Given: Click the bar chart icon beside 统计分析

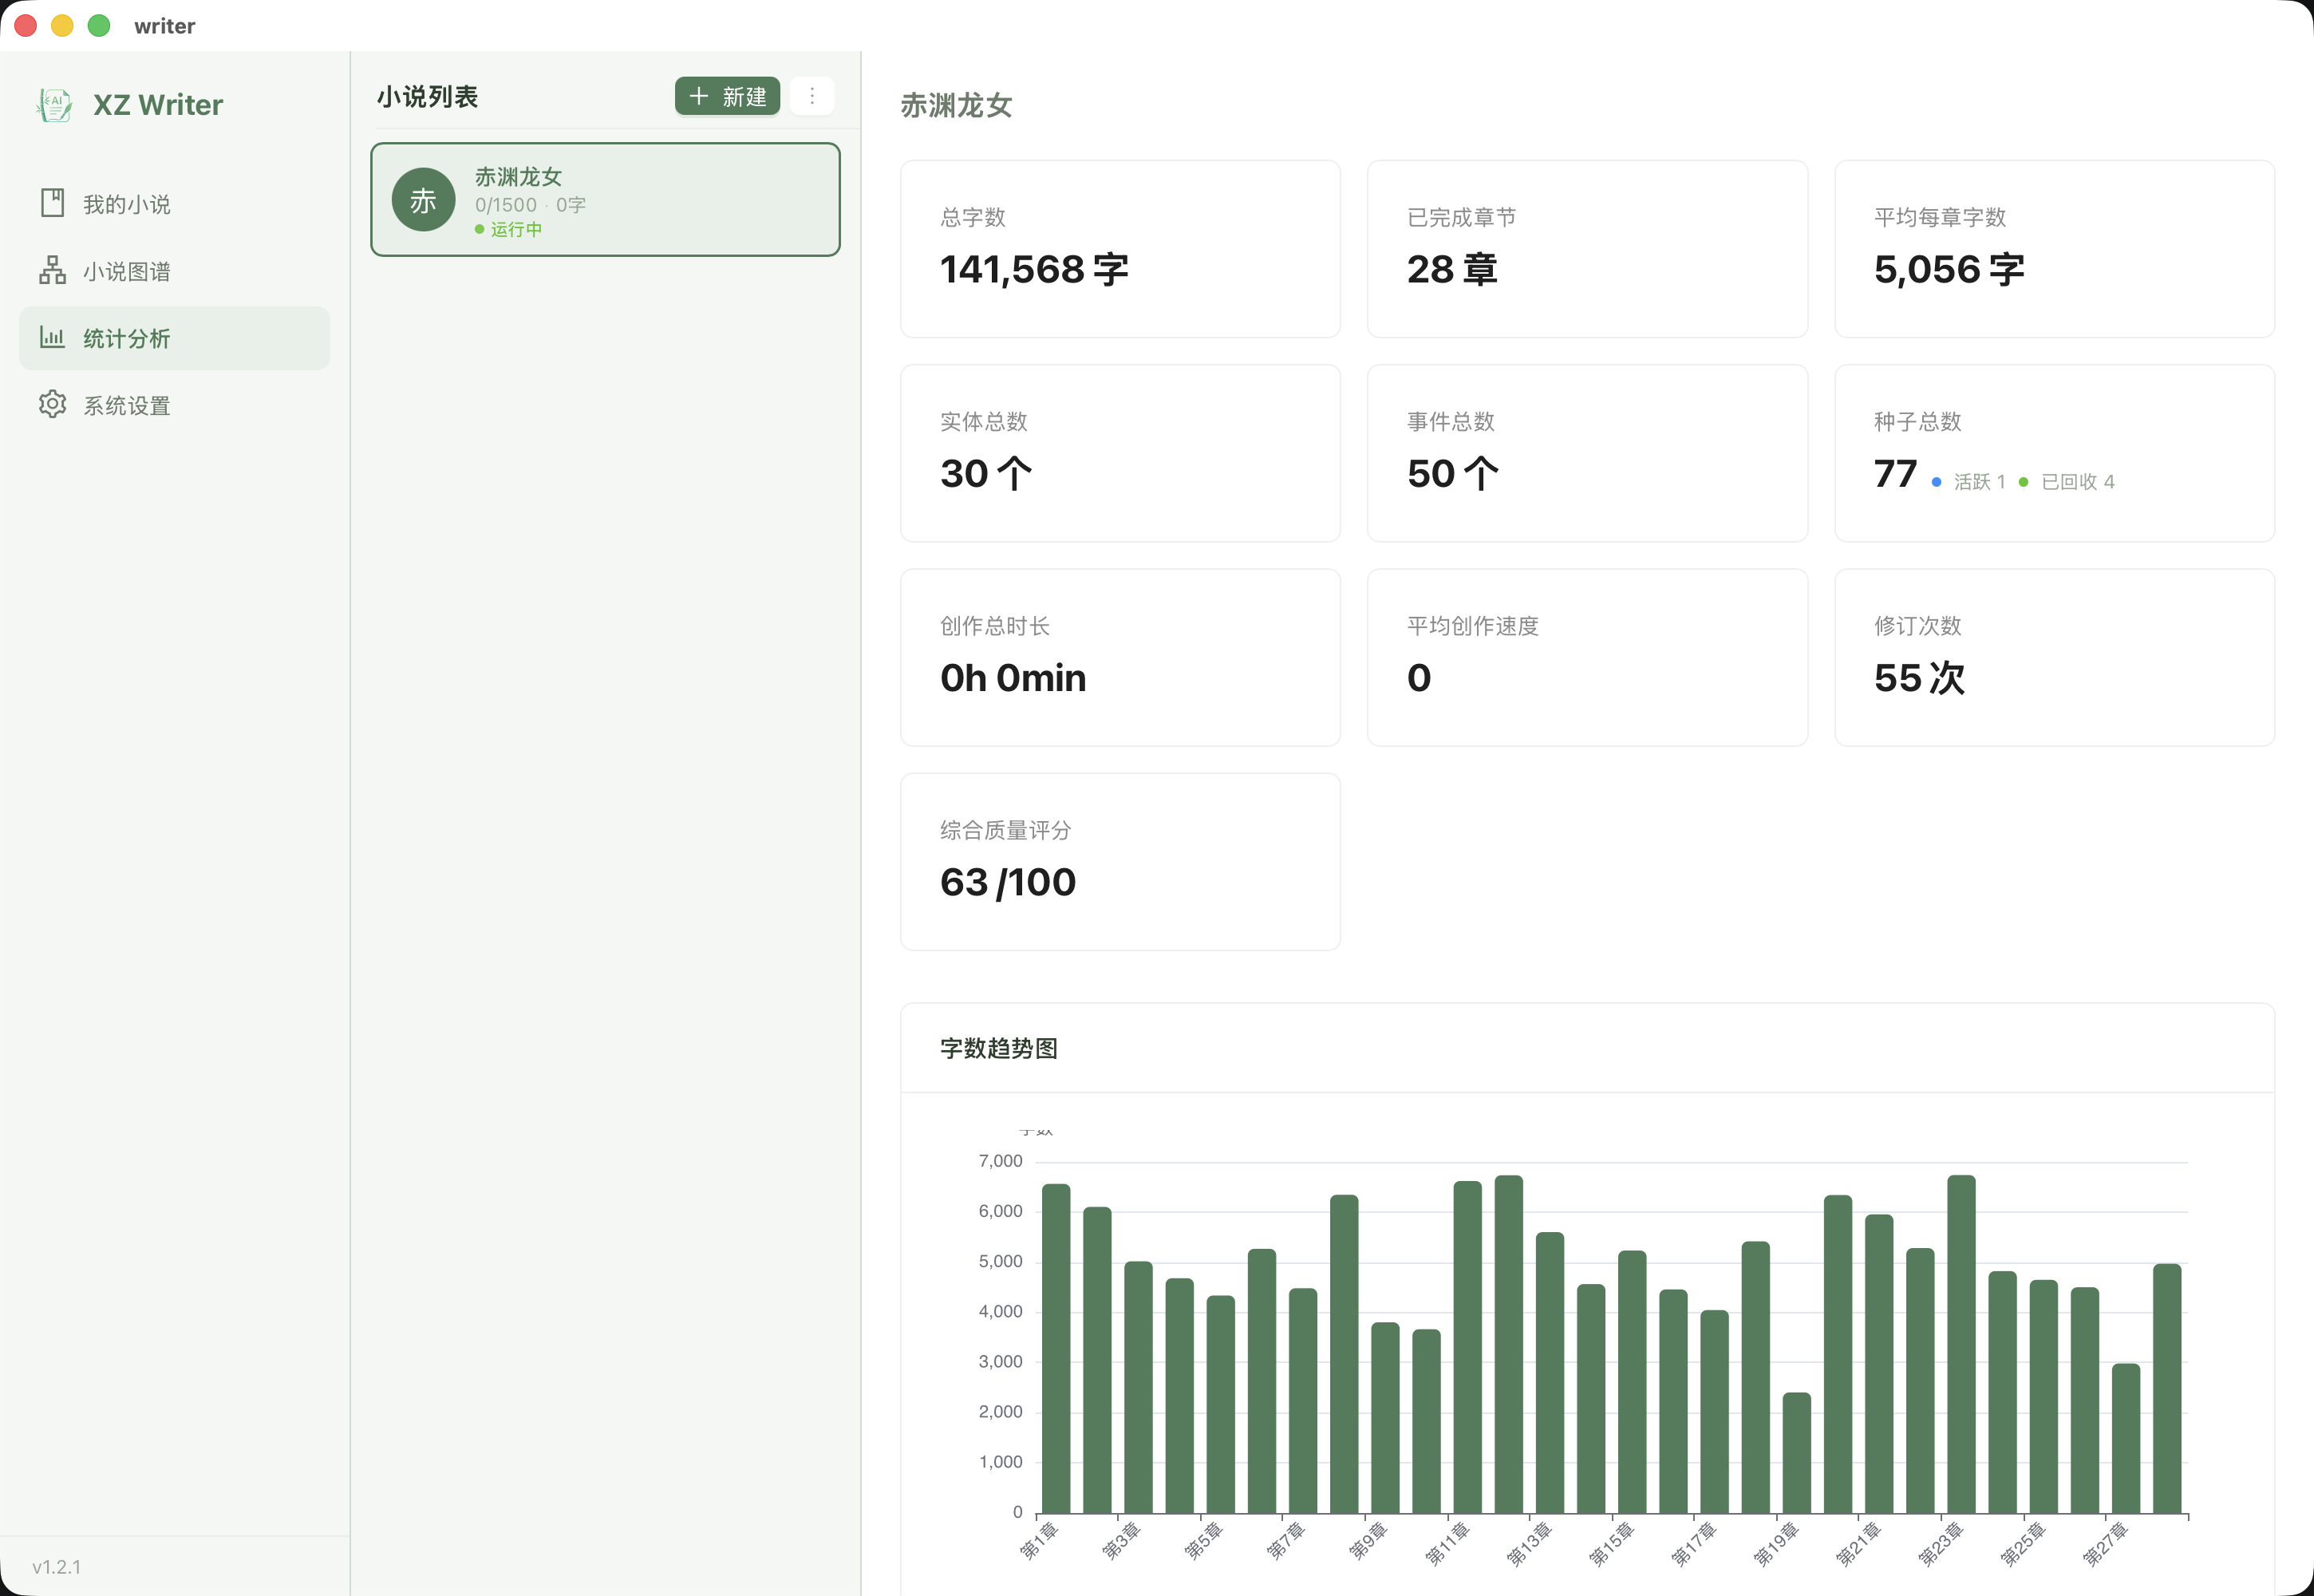Looking at the screenshot, I should [x=52, y=337].
